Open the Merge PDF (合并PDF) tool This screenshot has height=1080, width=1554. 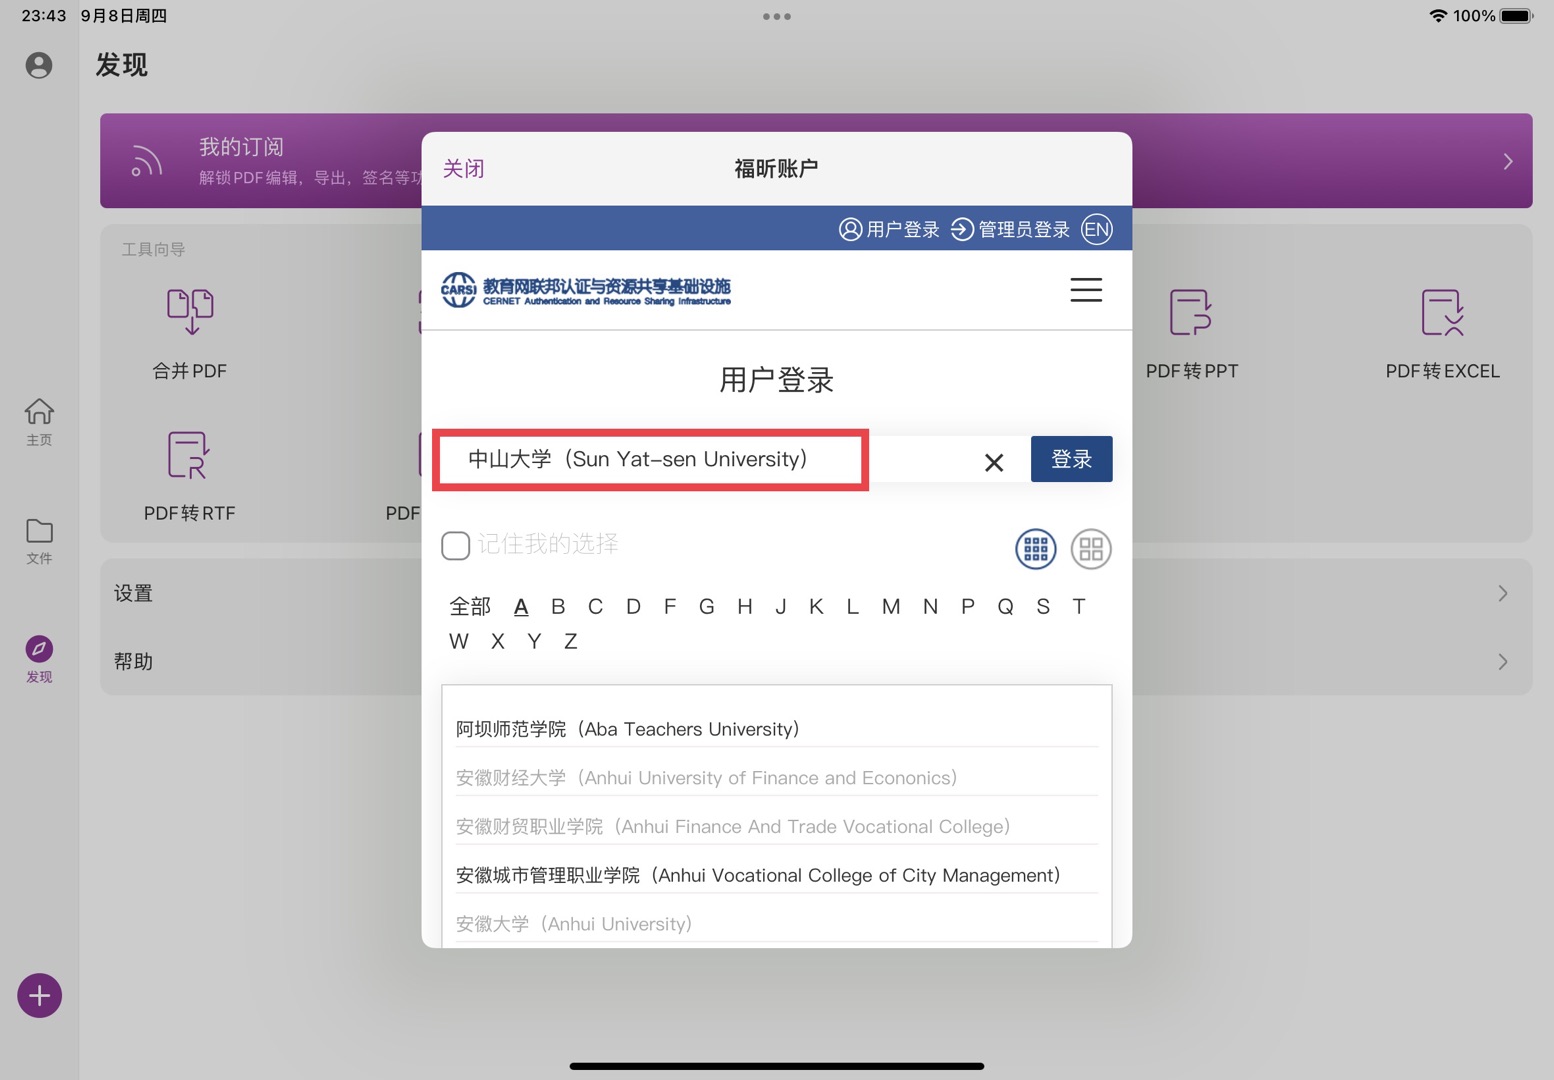pyautogui.click(x=190, y=334)
